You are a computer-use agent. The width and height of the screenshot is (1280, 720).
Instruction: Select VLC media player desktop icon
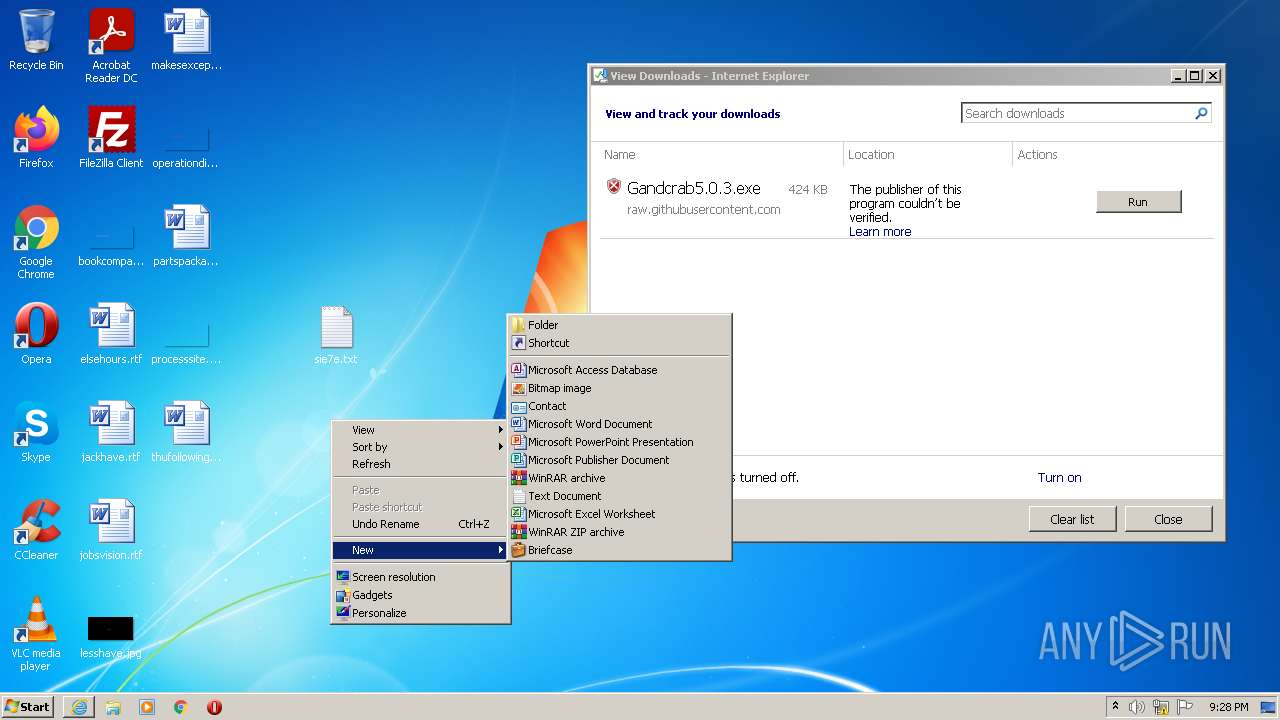tap(36, 634)
